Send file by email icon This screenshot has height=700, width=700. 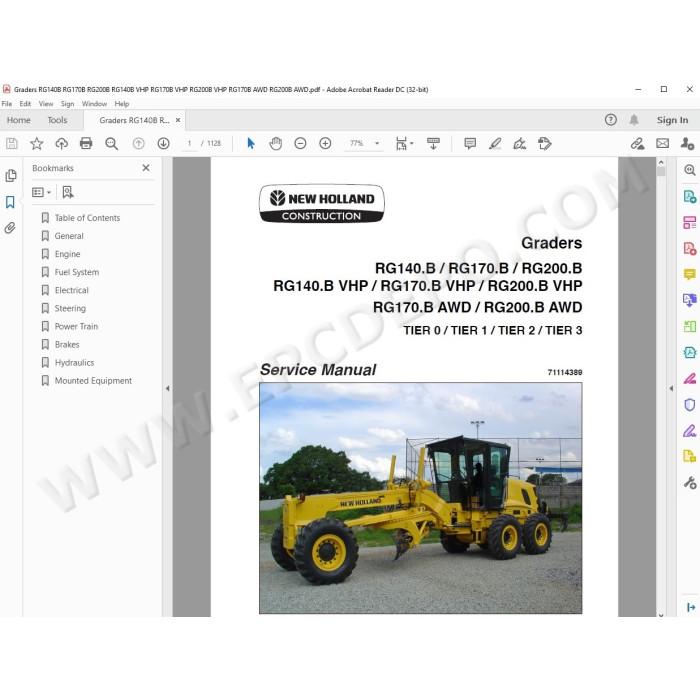pos(662,143)
